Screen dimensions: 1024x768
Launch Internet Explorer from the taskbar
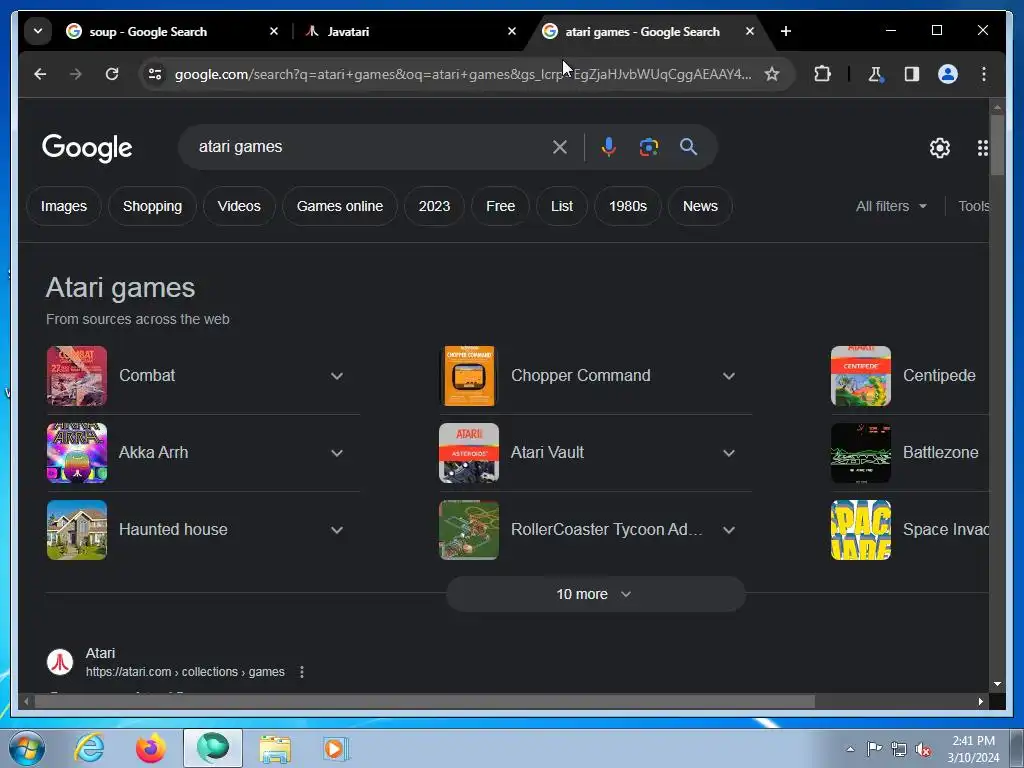click(x=89, y=748)
